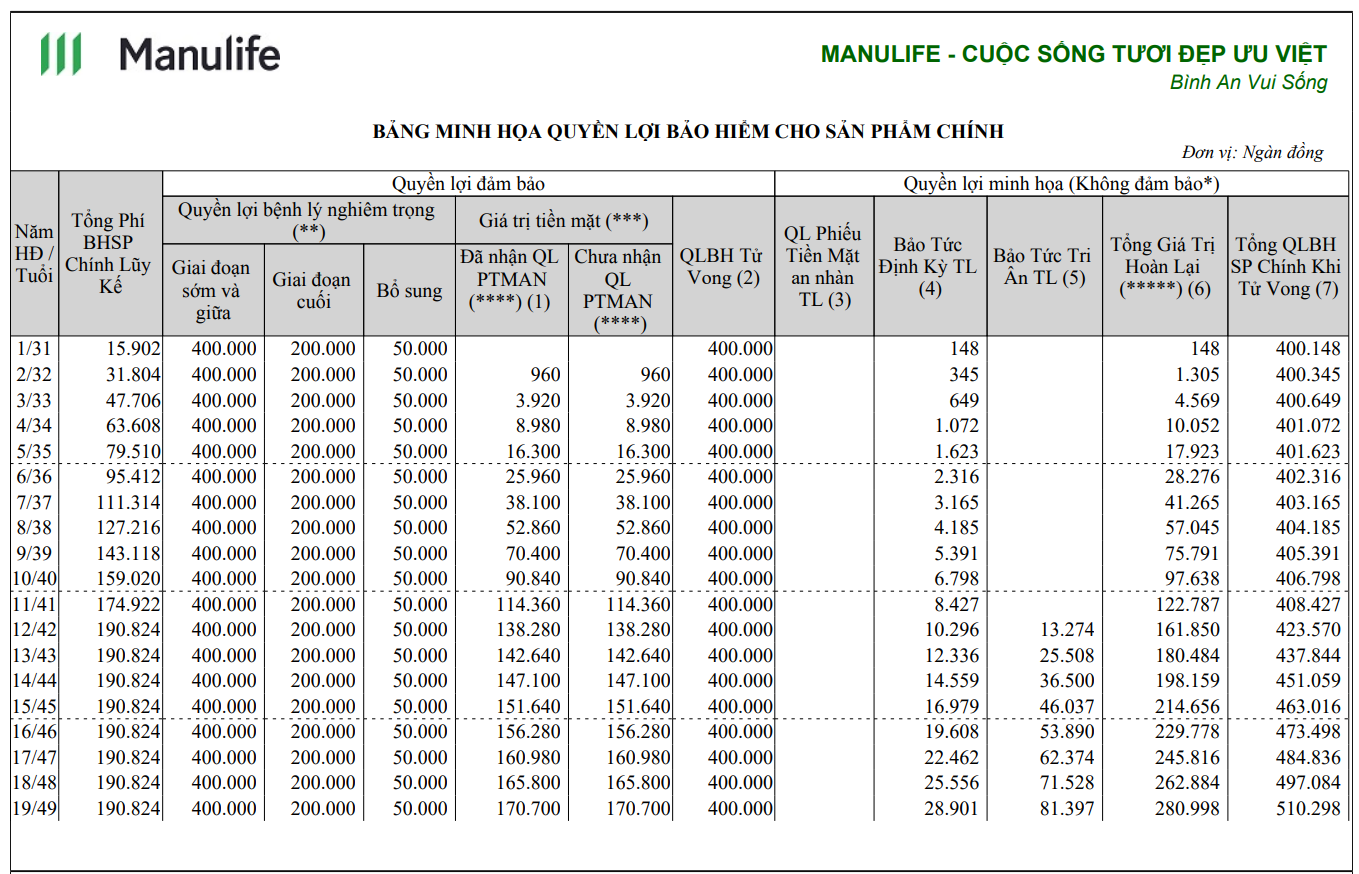Select the periodic bonus value '1.072'

pos(958,426)
